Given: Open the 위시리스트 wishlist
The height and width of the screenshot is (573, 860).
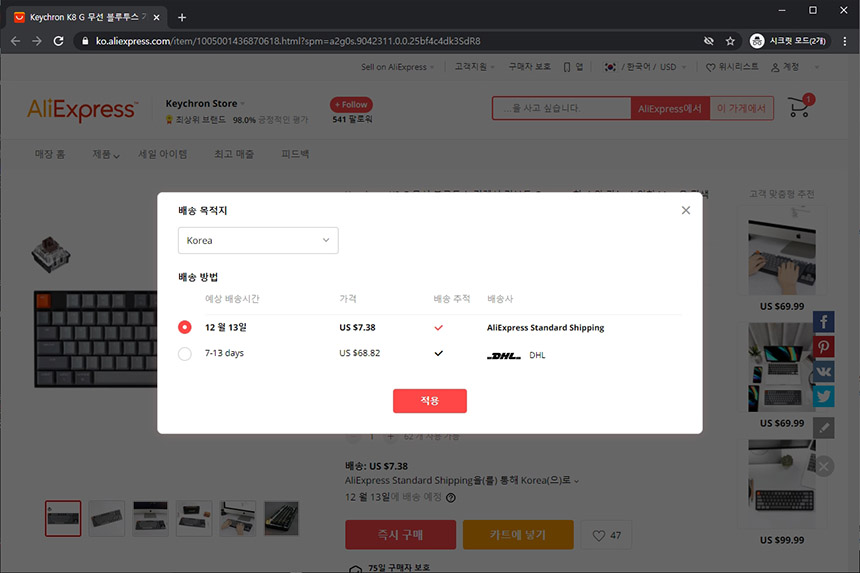Looking at the screenshot, I should 732,67.
